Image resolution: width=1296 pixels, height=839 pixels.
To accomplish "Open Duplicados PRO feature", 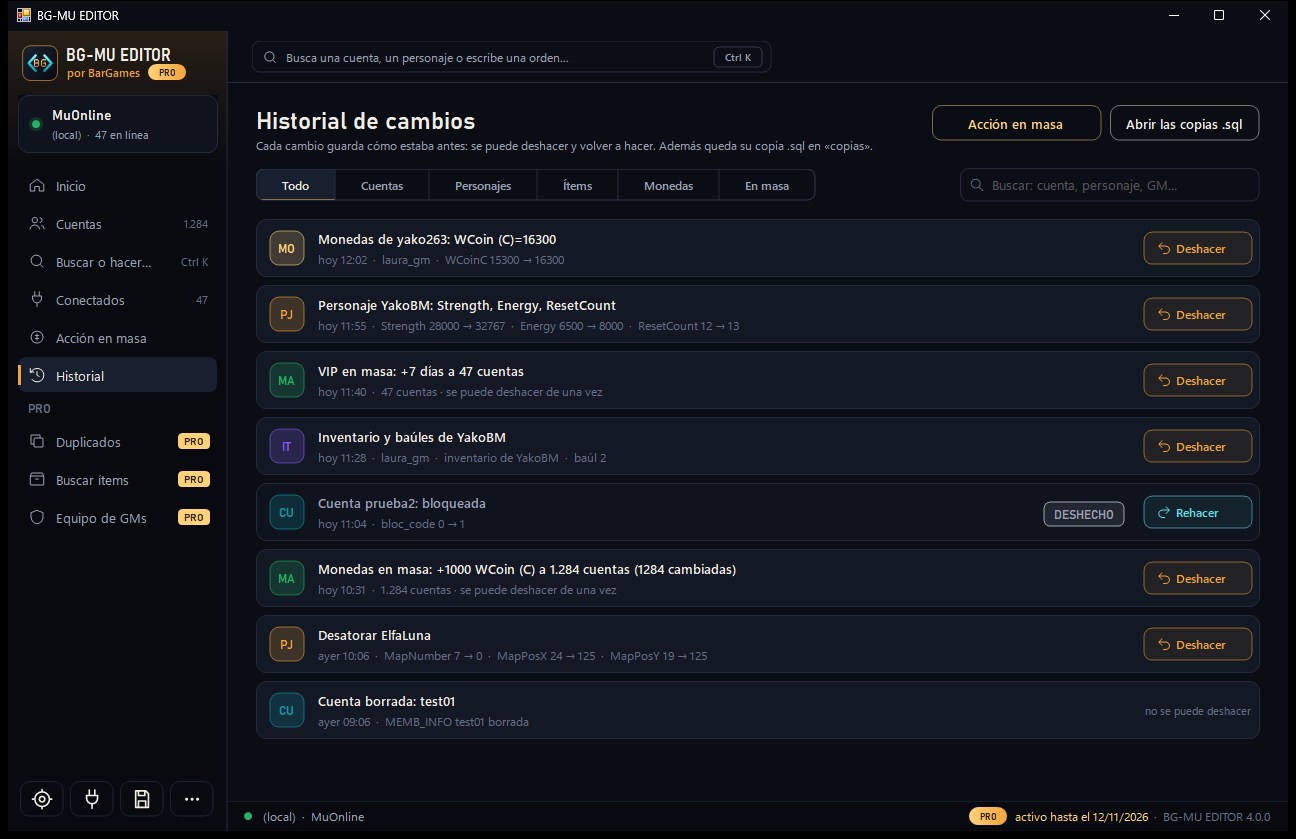I will tap(118, 442).
